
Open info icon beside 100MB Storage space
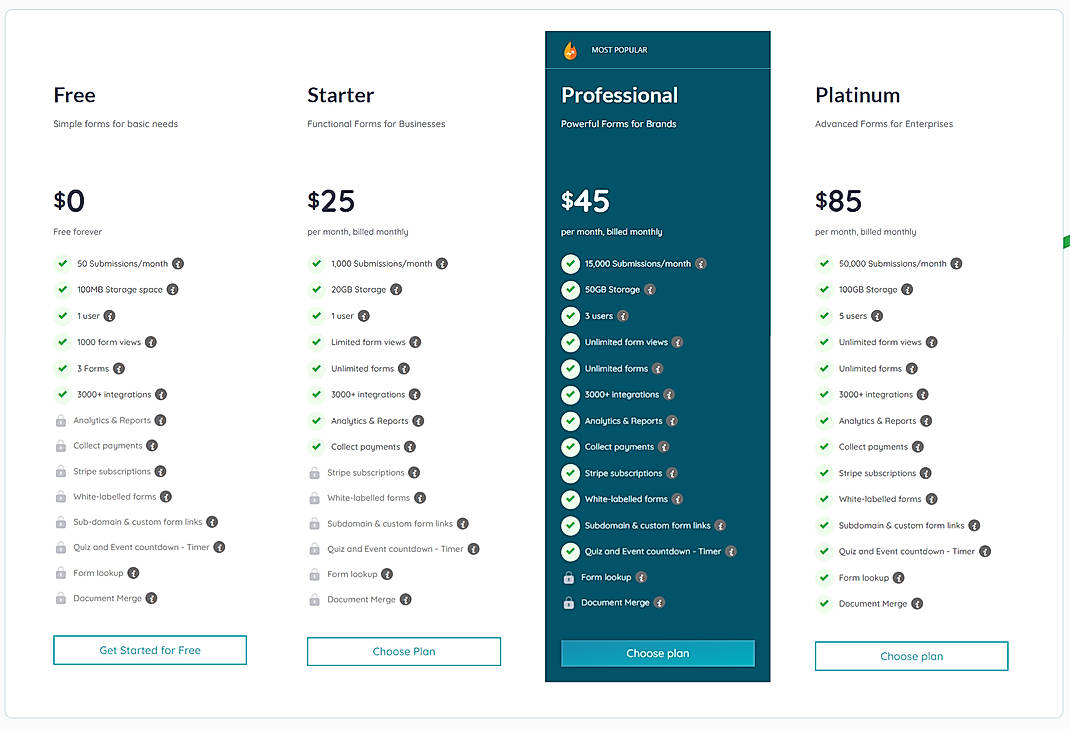click(173, 289)
